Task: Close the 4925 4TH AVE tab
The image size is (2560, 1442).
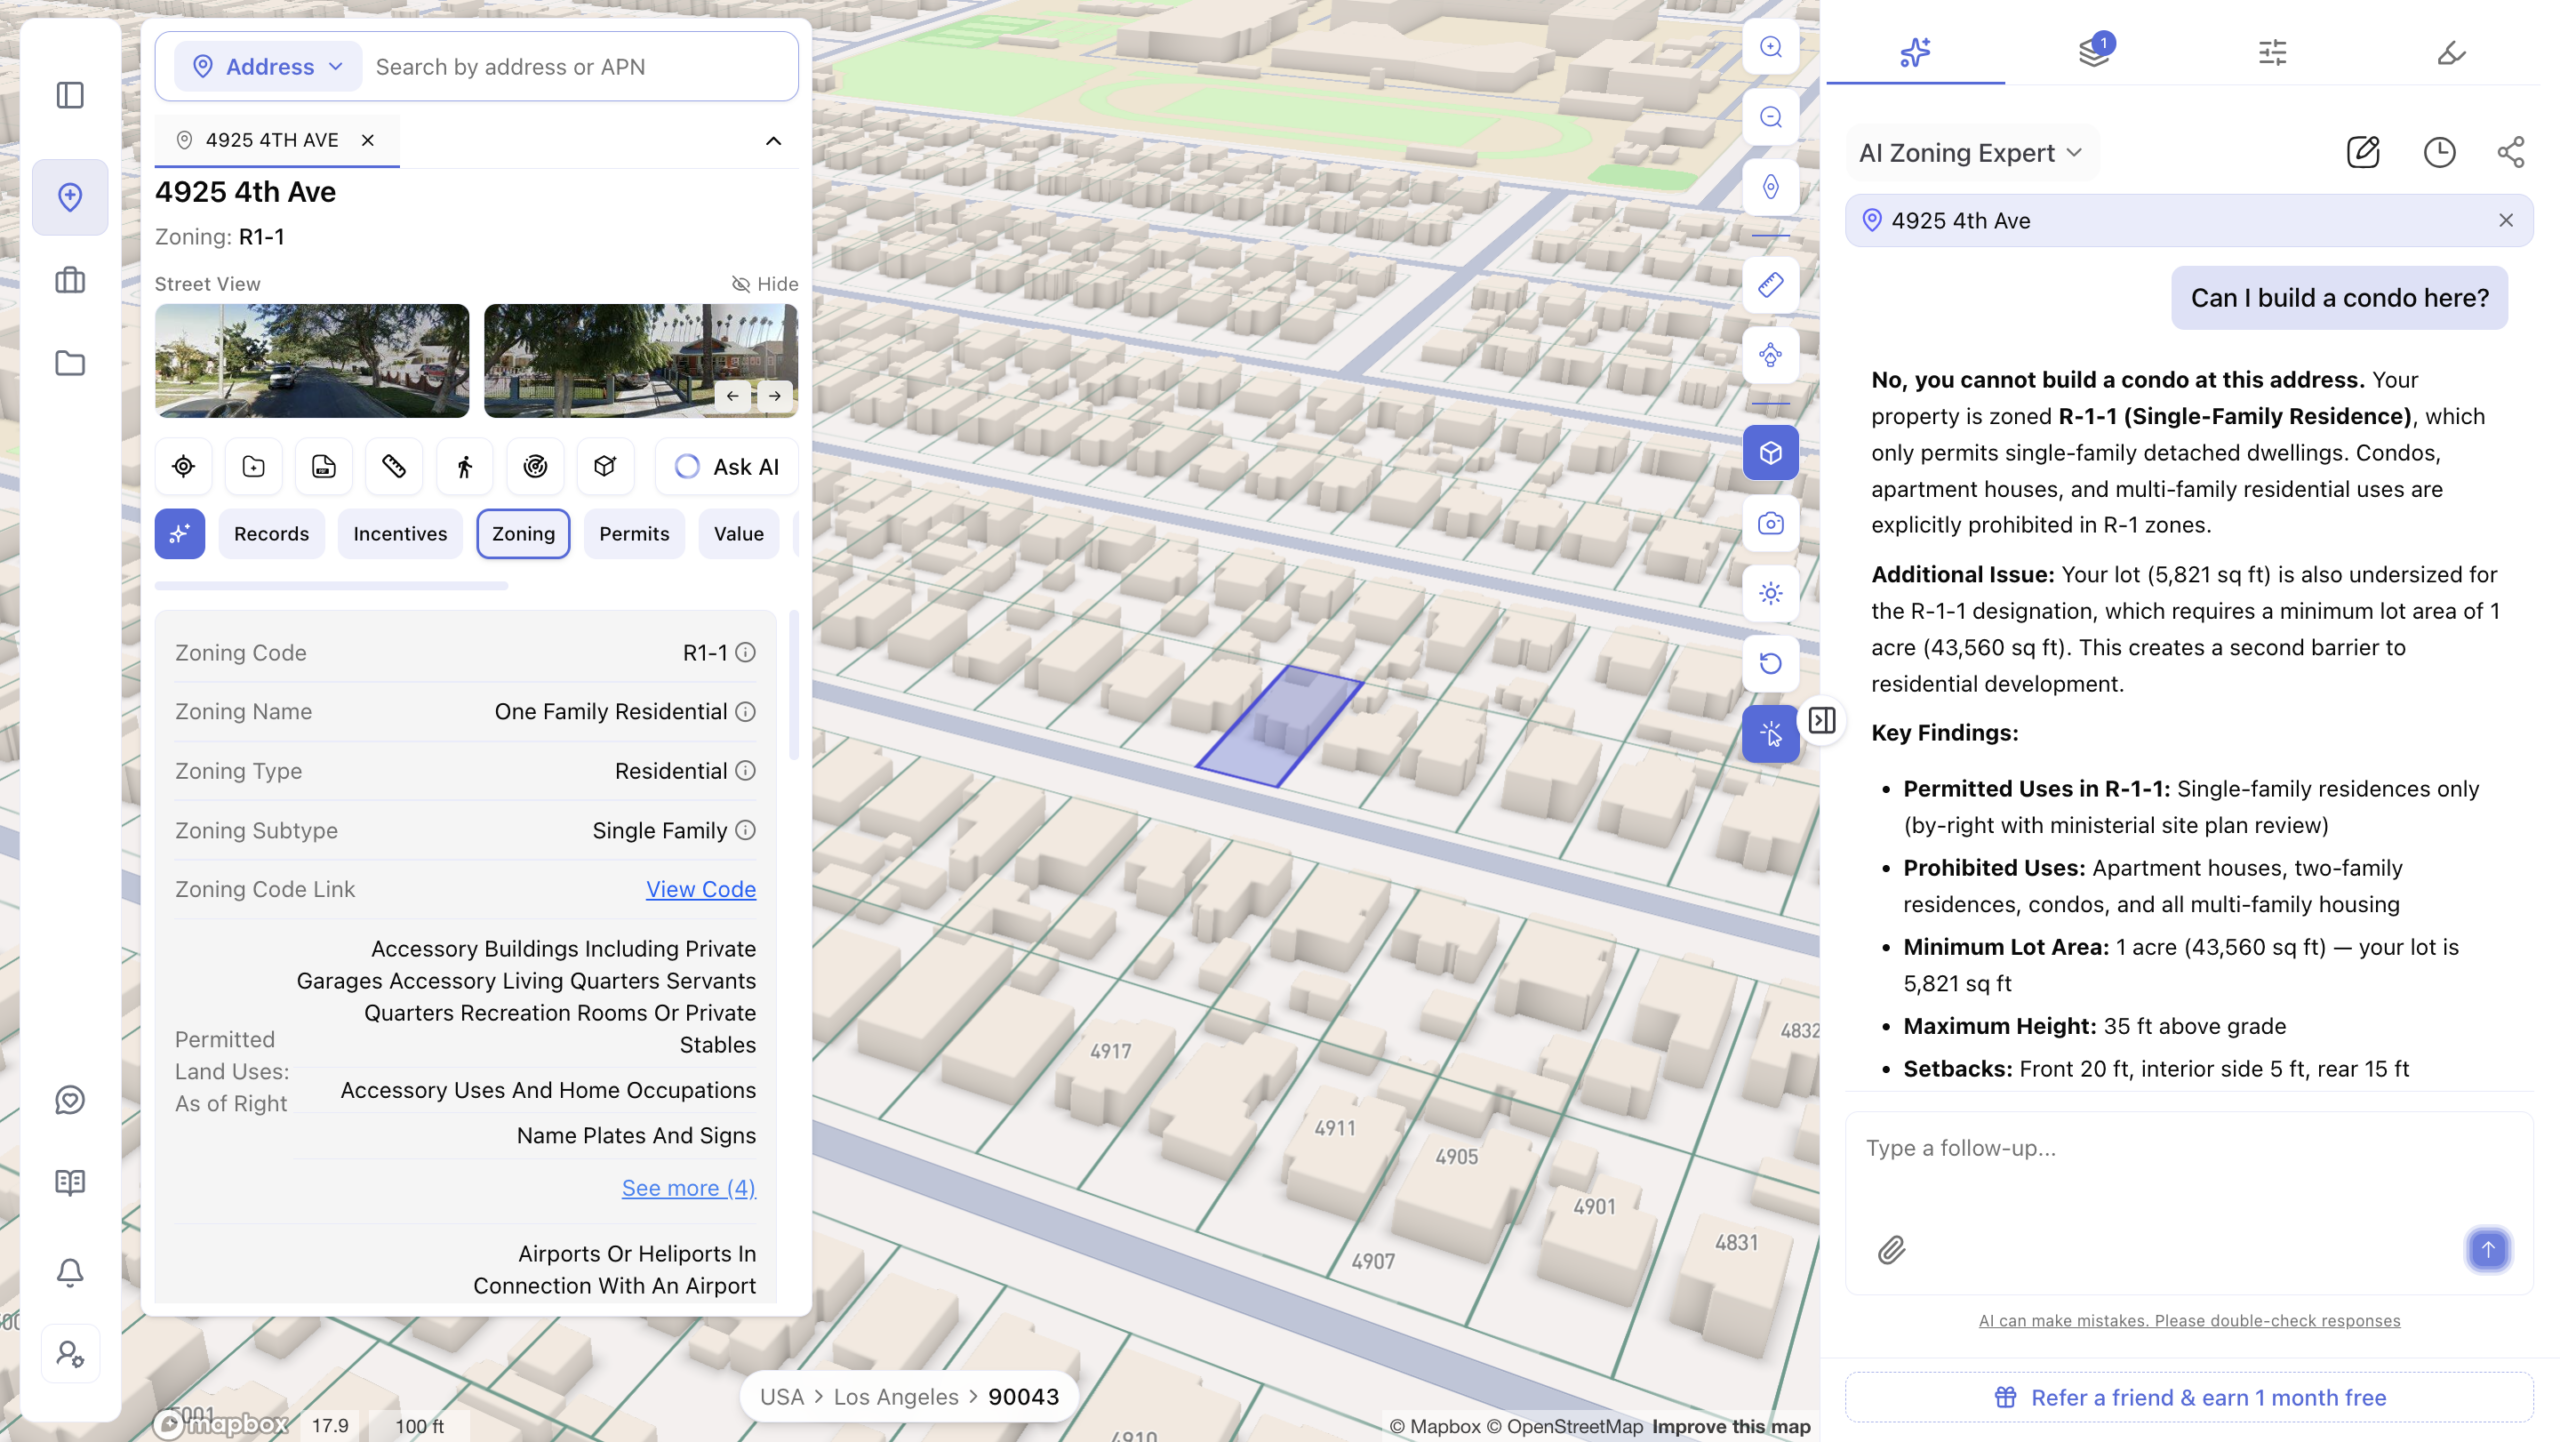Action: 368,140
